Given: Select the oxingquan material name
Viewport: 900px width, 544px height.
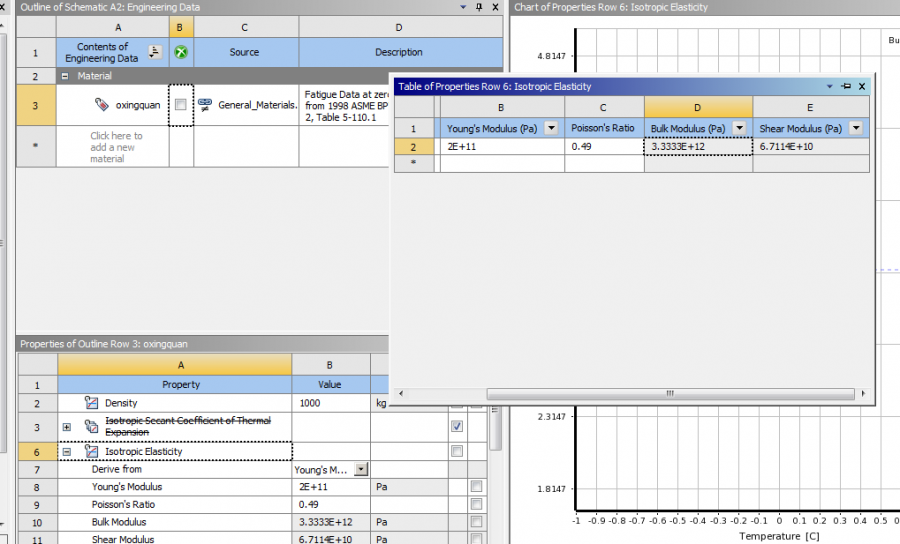Looking at the screenshot, I should (x=138, y=105).
